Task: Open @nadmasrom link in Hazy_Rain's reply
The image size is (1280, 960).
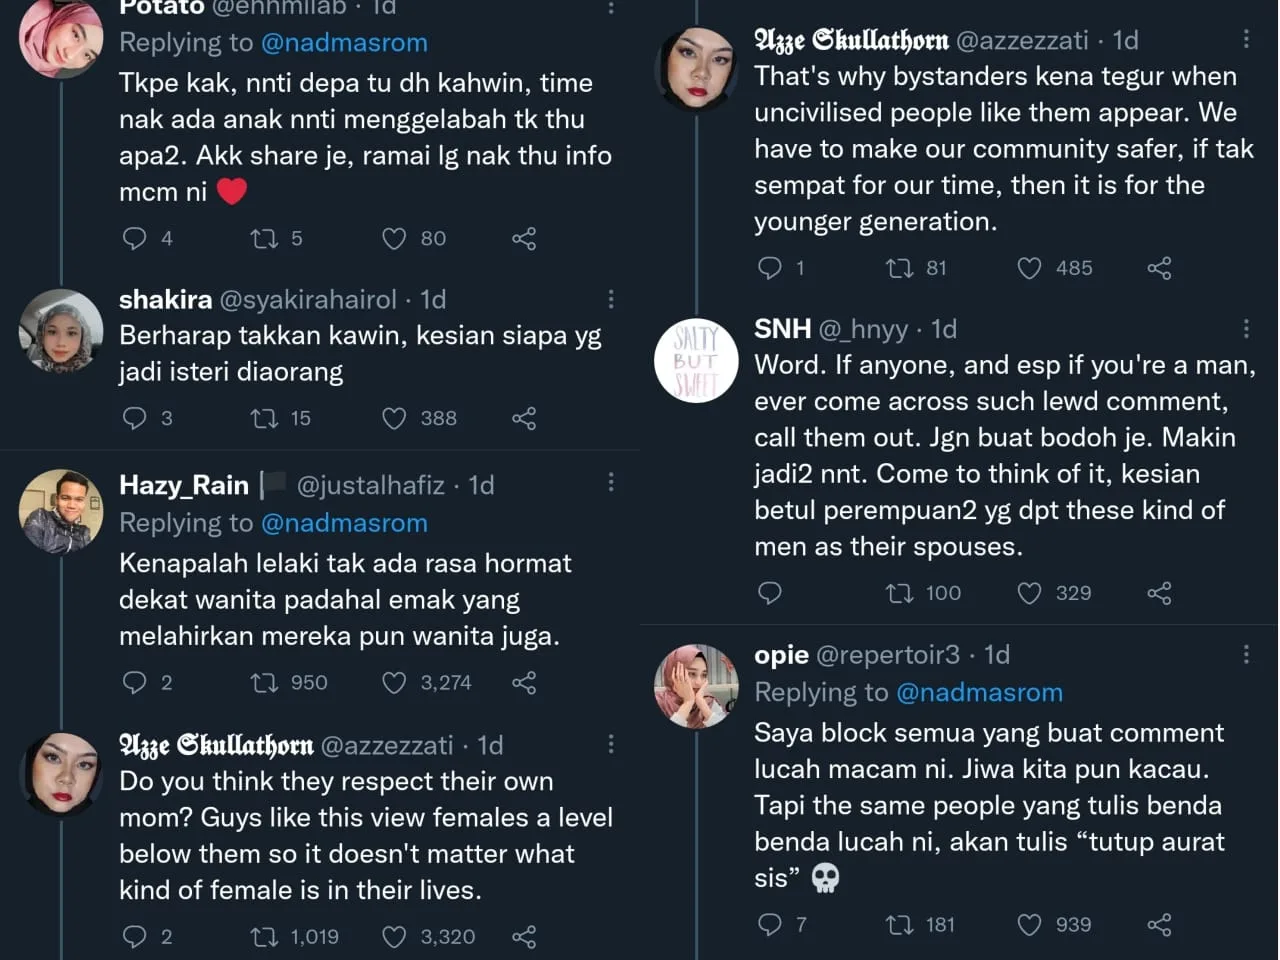Action: tap(343, 523)
